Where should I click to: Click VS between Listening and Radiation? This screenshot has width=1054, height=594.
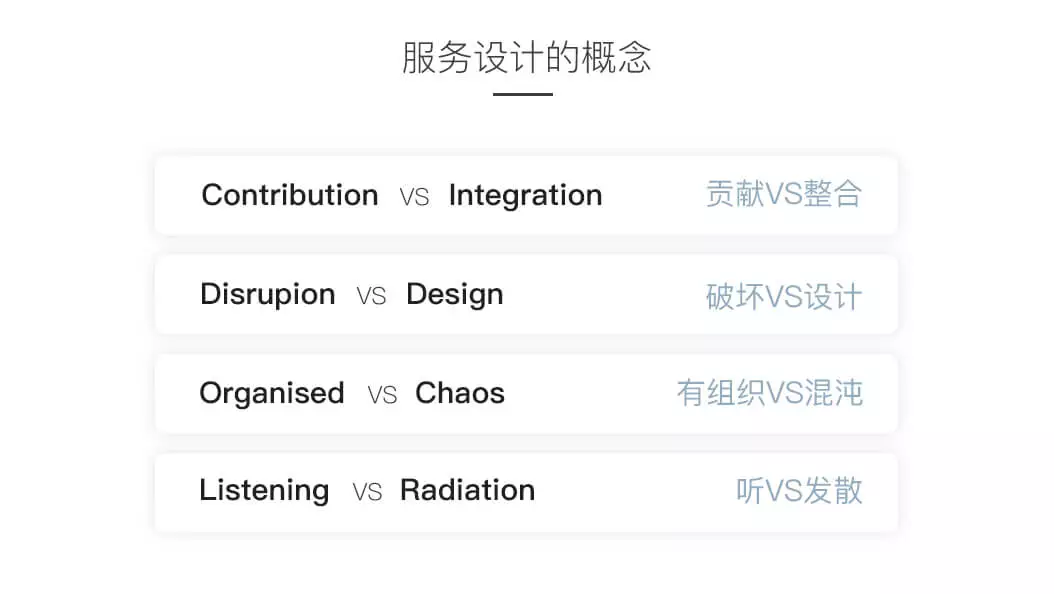click(x=367, y=493)
